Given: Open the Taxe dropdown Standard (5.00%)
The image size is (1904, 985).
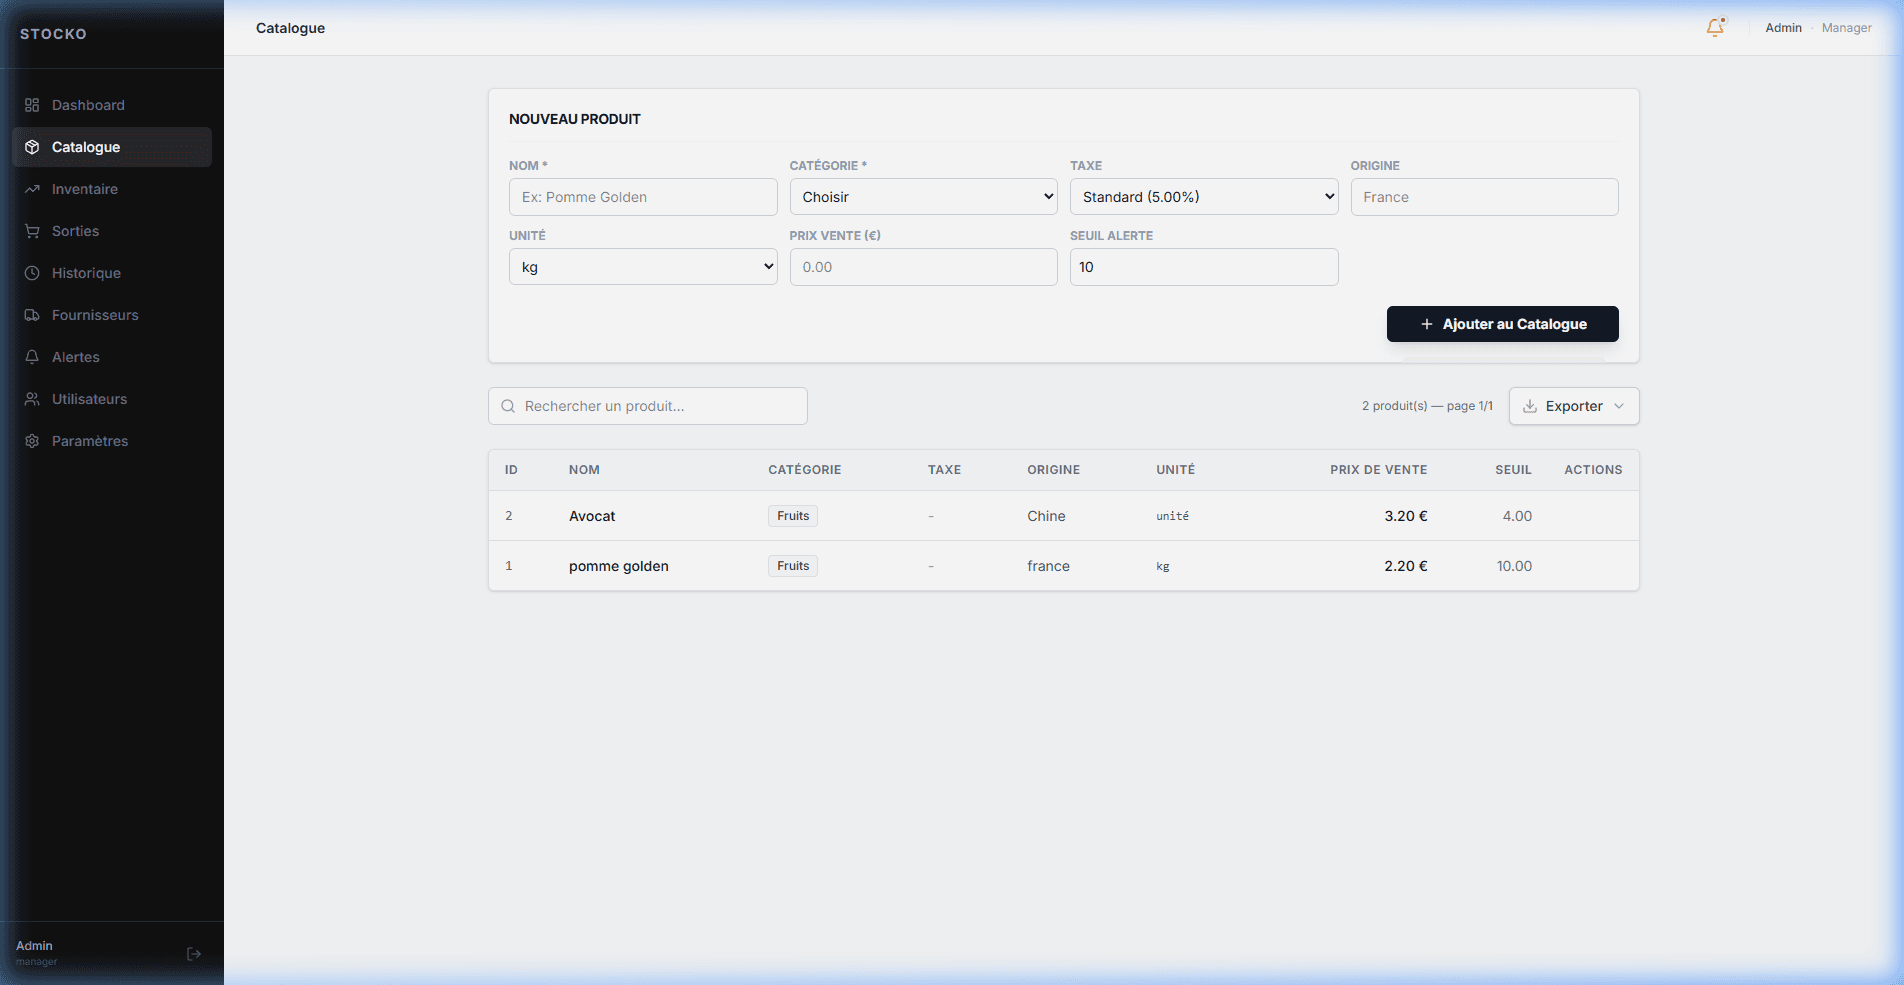Looking at the screenshot, I should (x=1204, y=197).
